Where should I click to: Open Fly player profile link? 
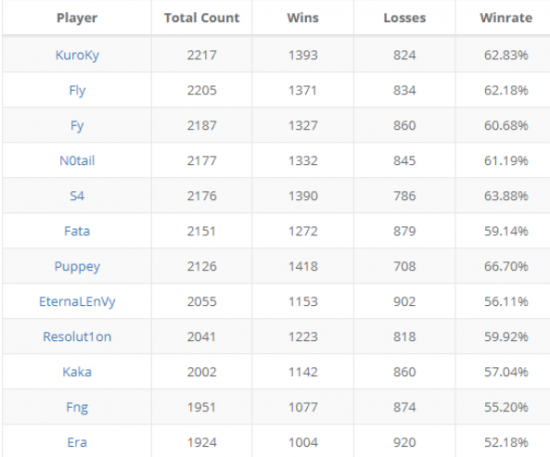tap(77, 91)
